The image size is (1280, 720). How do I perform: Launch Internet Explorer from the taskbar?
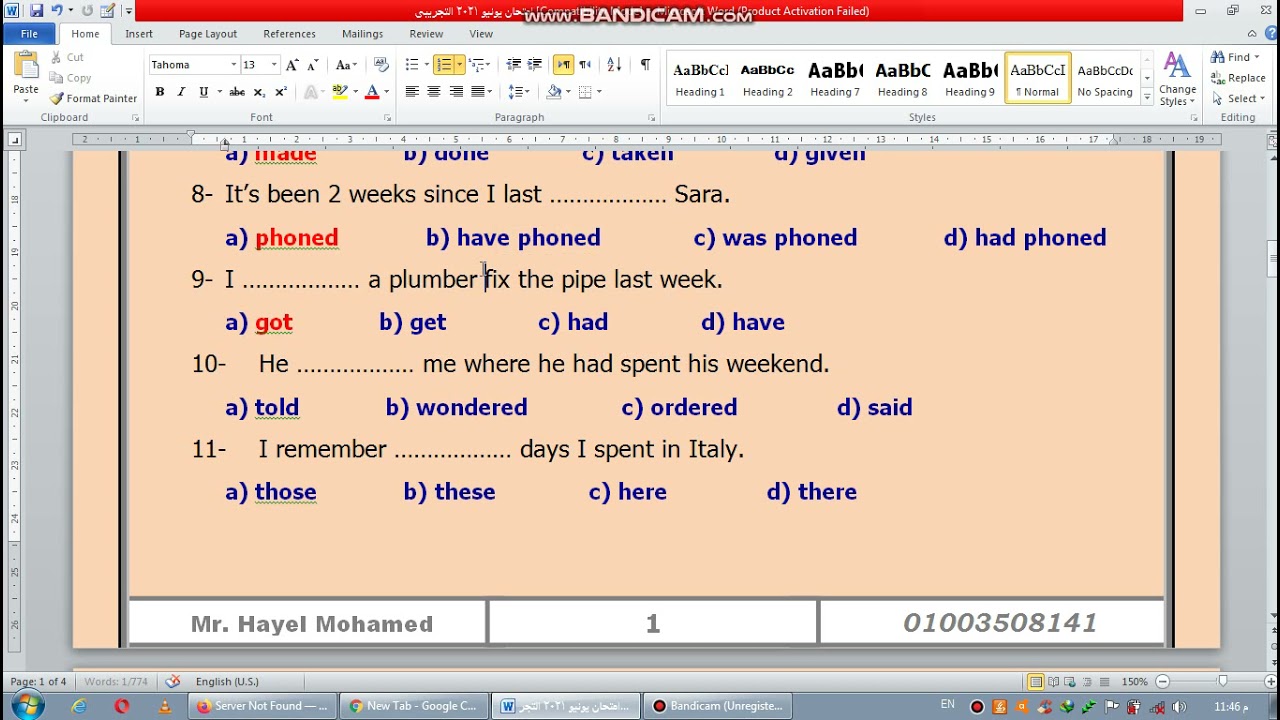coord(79,706)
